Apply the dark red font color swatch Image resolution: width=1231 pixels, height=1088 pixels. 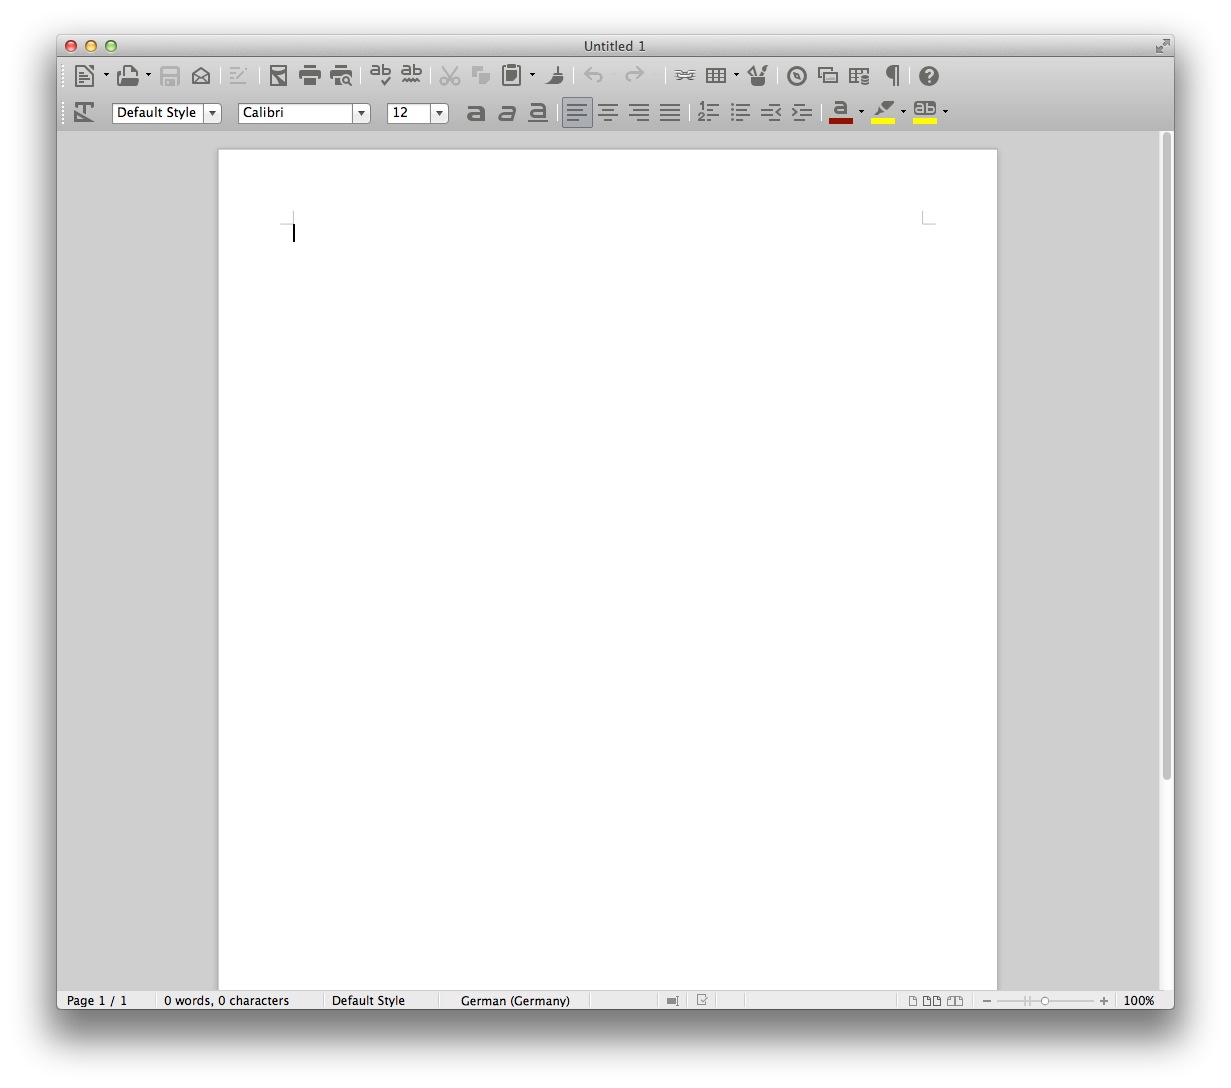tap(841, 113)
